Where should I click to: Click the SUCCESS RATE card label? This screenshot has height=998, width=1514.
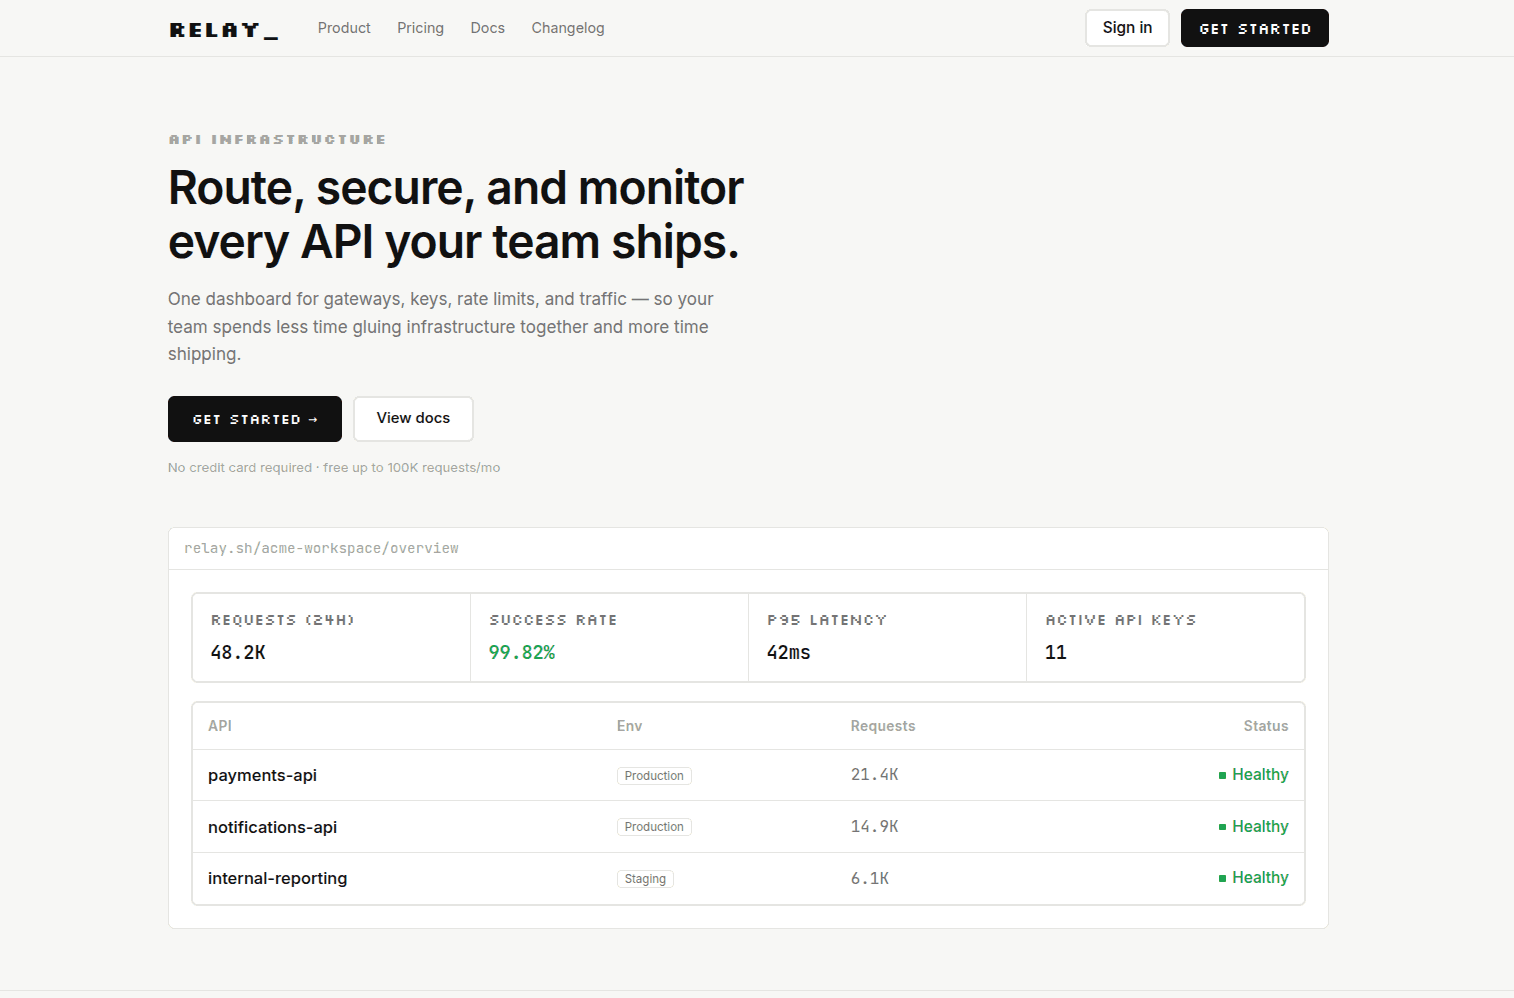[553, 620]
